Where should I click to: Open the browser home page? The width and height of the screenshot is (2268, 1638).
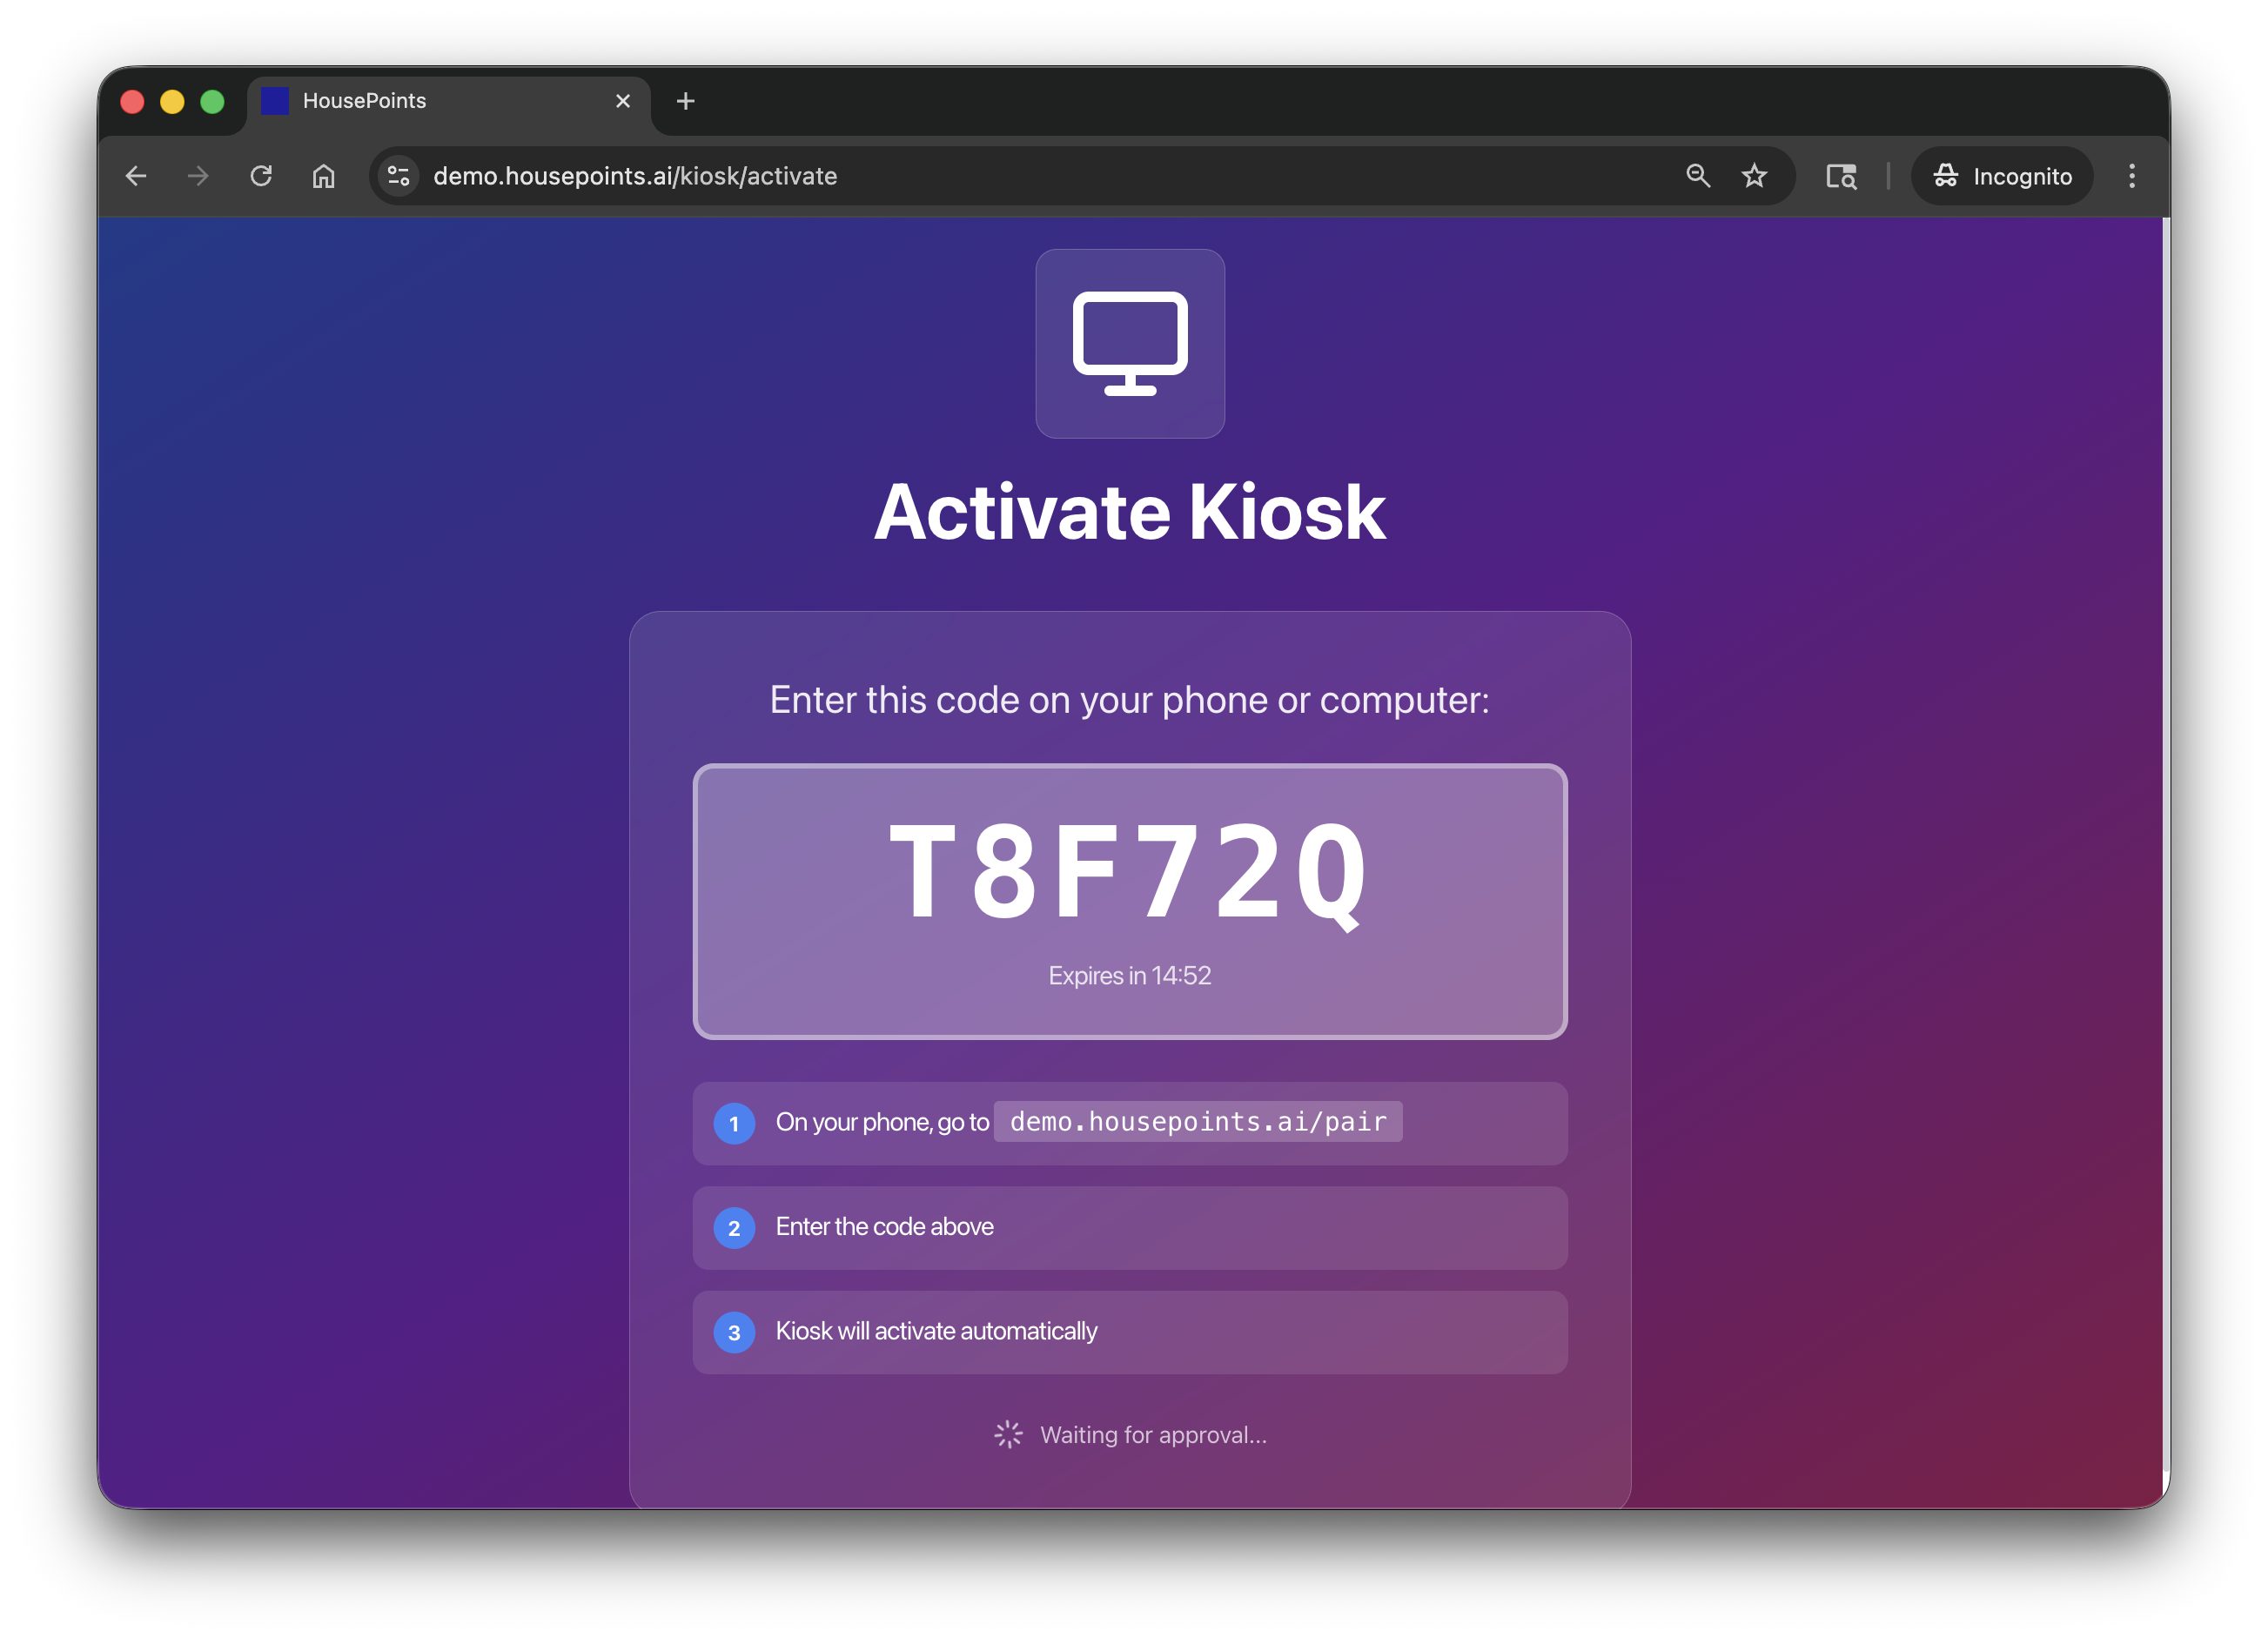point(323,176)
